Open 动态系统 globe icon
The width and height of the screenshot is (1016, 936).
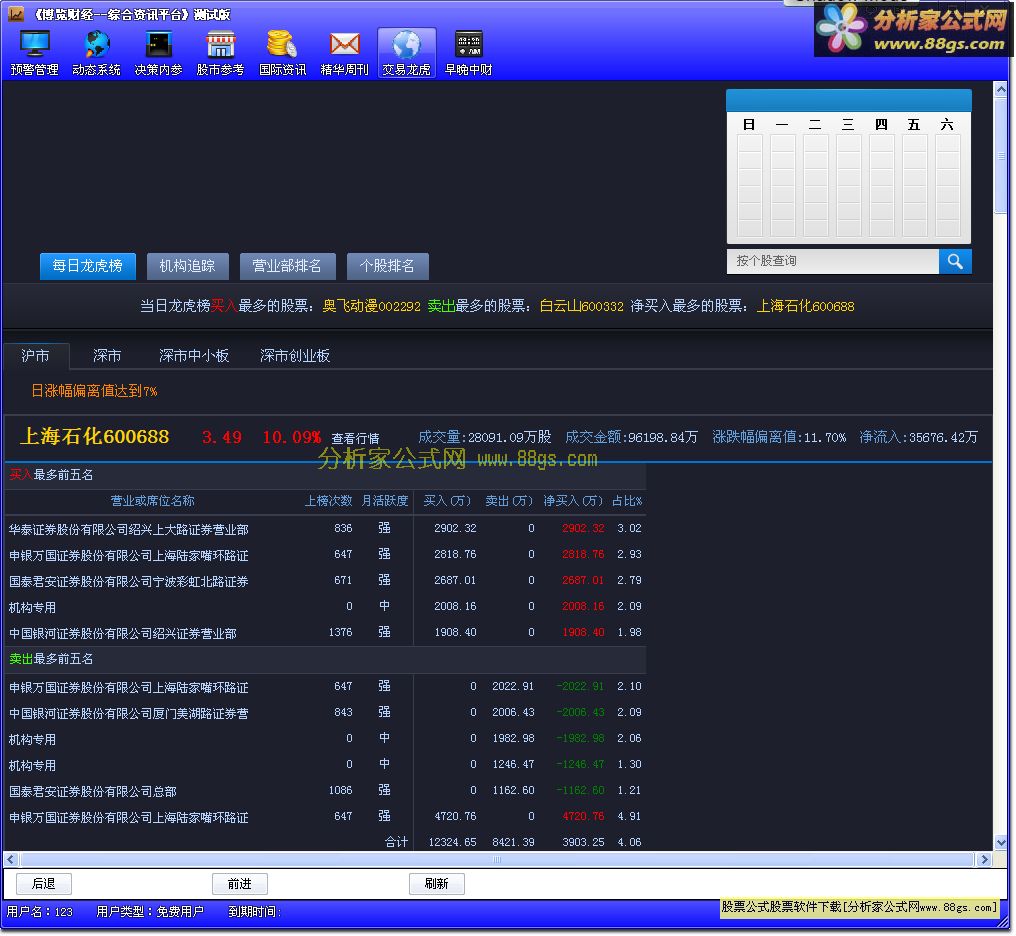click(97, 53)
